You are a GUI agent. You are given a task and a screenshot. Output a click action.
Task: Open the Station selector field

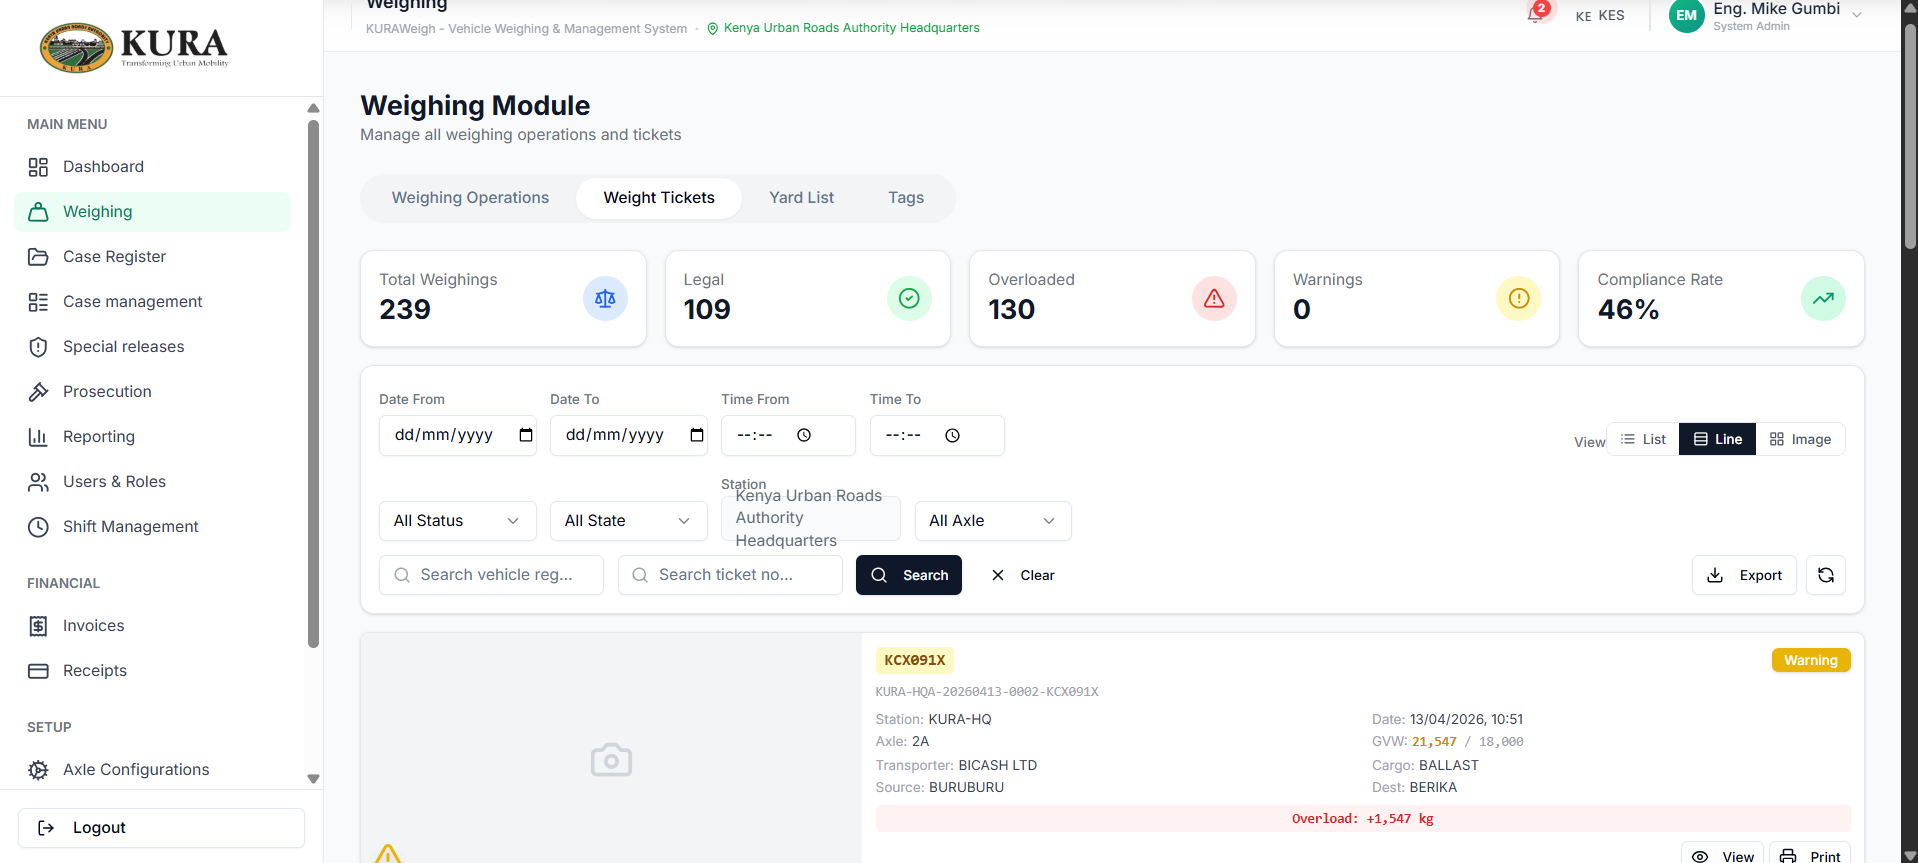click(x=810, y=519)
